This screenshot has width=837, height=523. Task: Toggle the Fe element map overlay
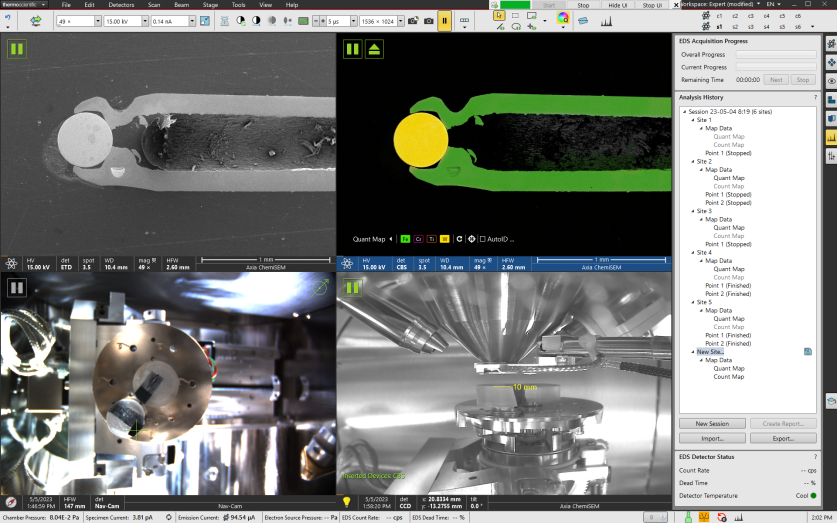tap(405, 239)
